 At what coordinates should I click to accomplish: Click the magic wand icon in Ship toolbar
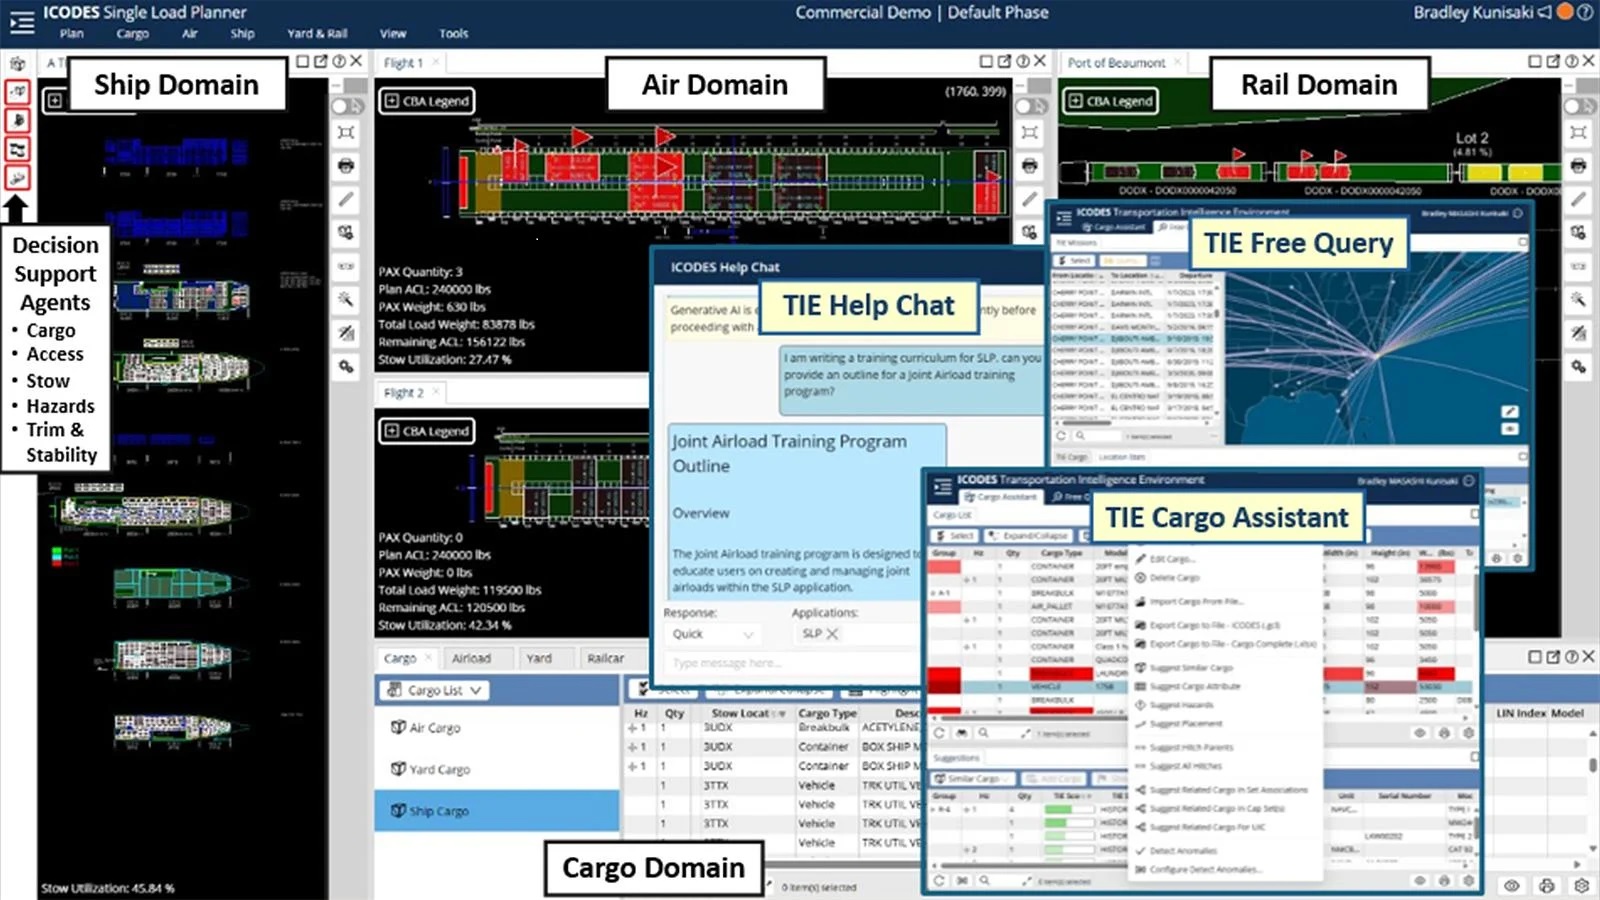[x=346, y=299]
